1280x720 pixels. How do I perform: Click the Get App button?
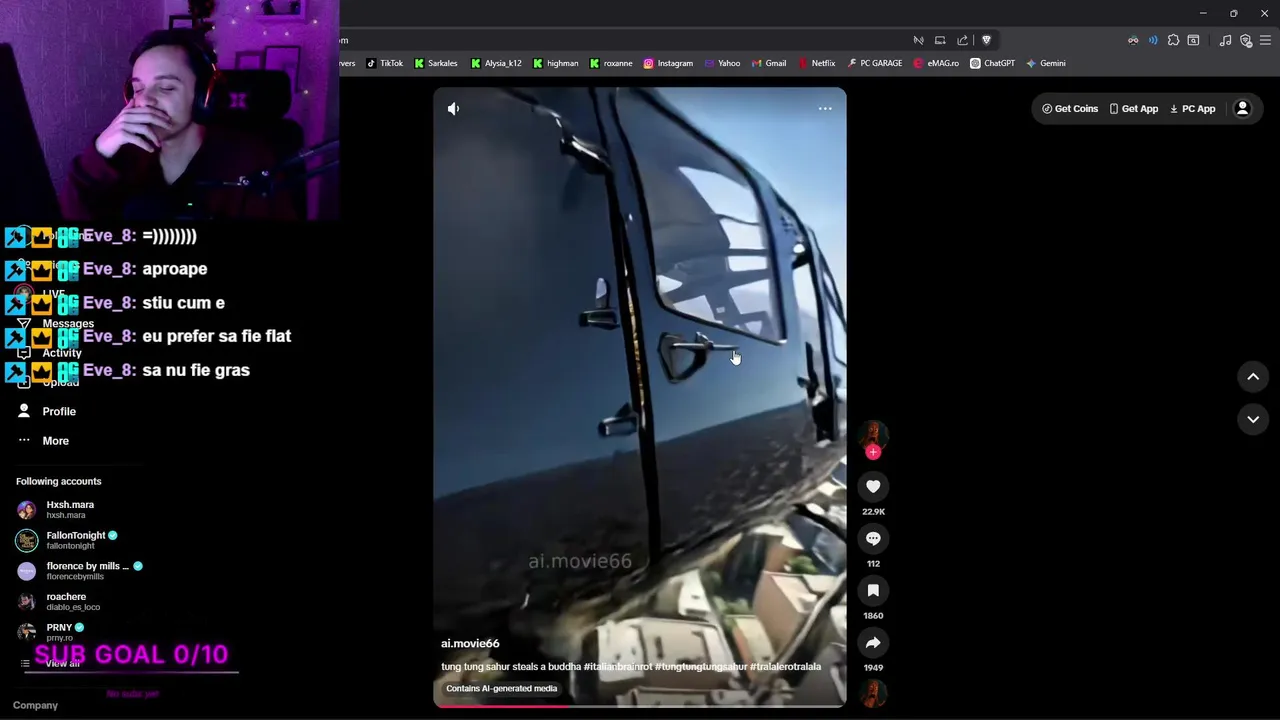point(1133,108)
